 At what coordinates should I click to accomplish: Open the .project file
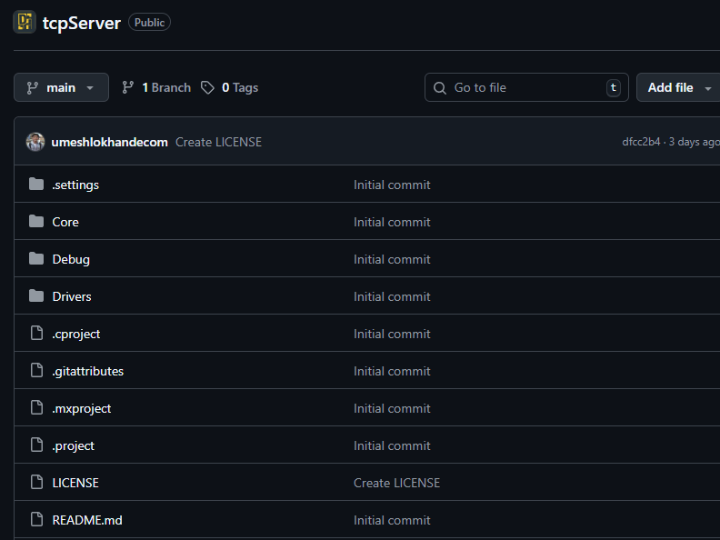click(73, 446)
